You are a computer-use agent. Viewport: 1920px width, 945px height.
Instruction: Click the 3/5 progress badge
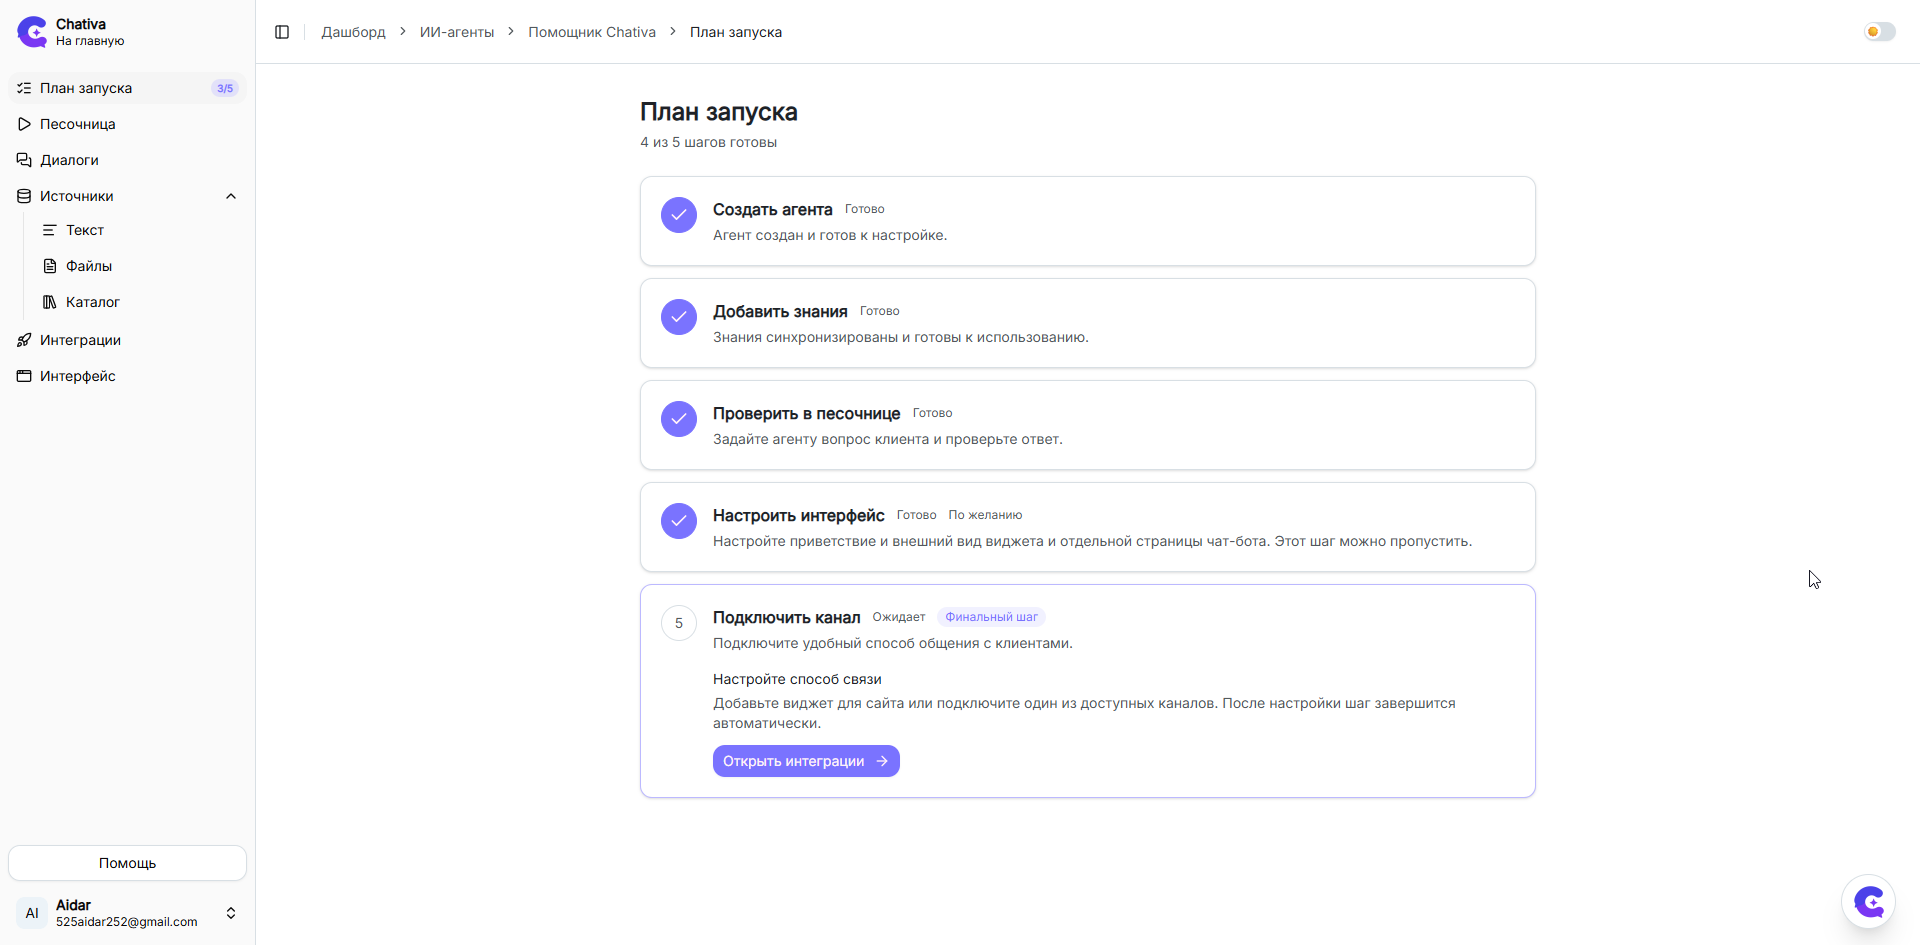[225, 88]
